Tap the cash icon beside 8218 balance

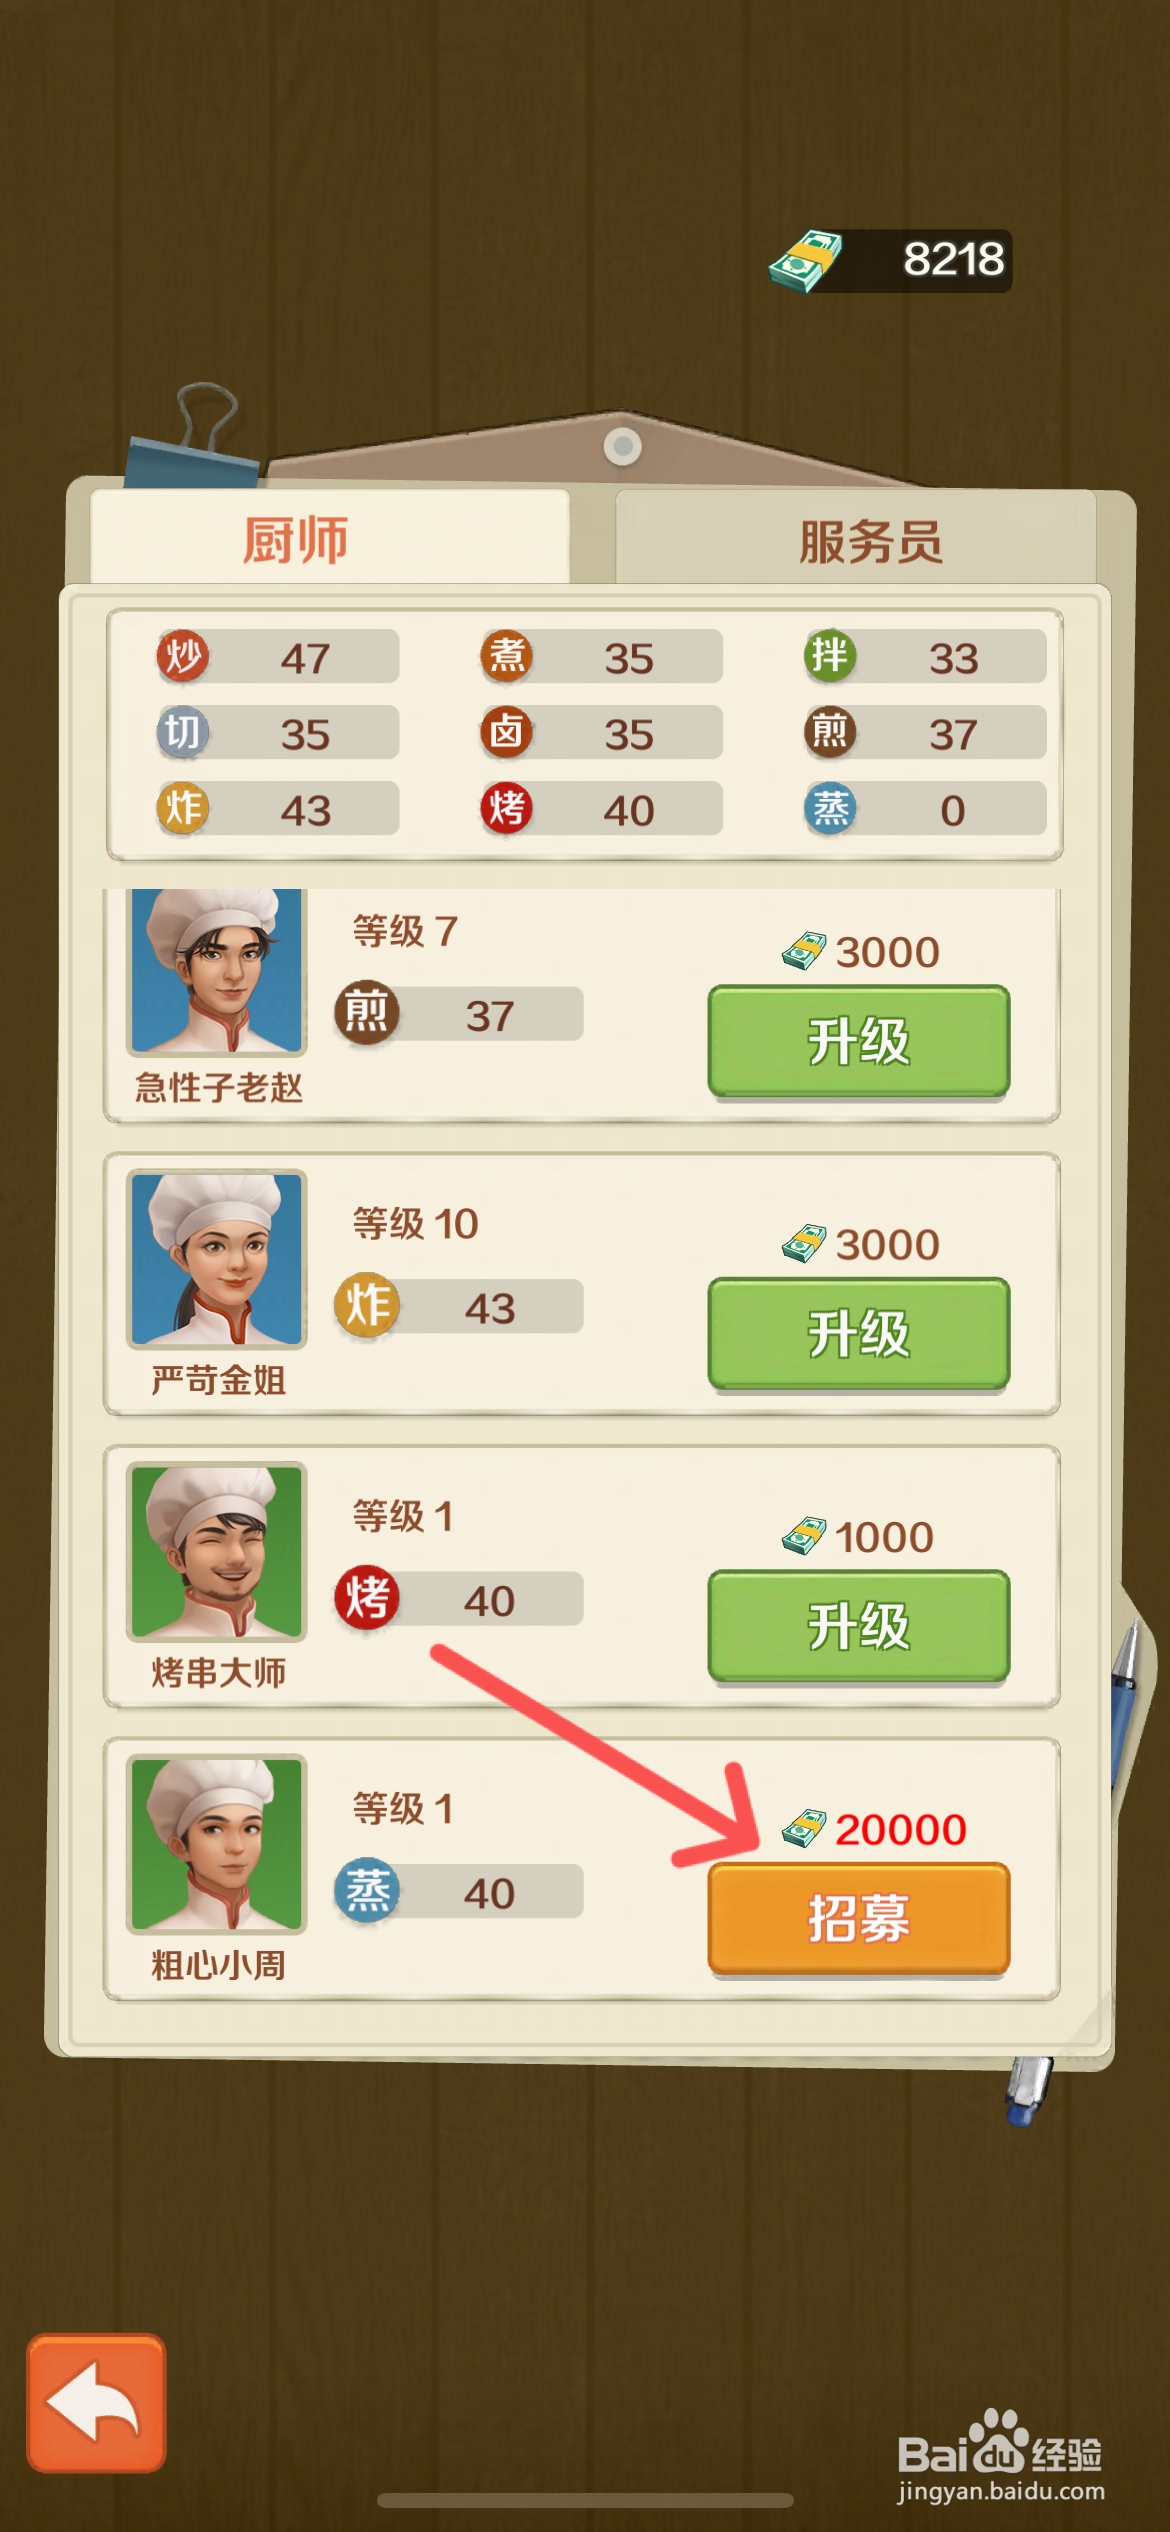coord(806,260)
